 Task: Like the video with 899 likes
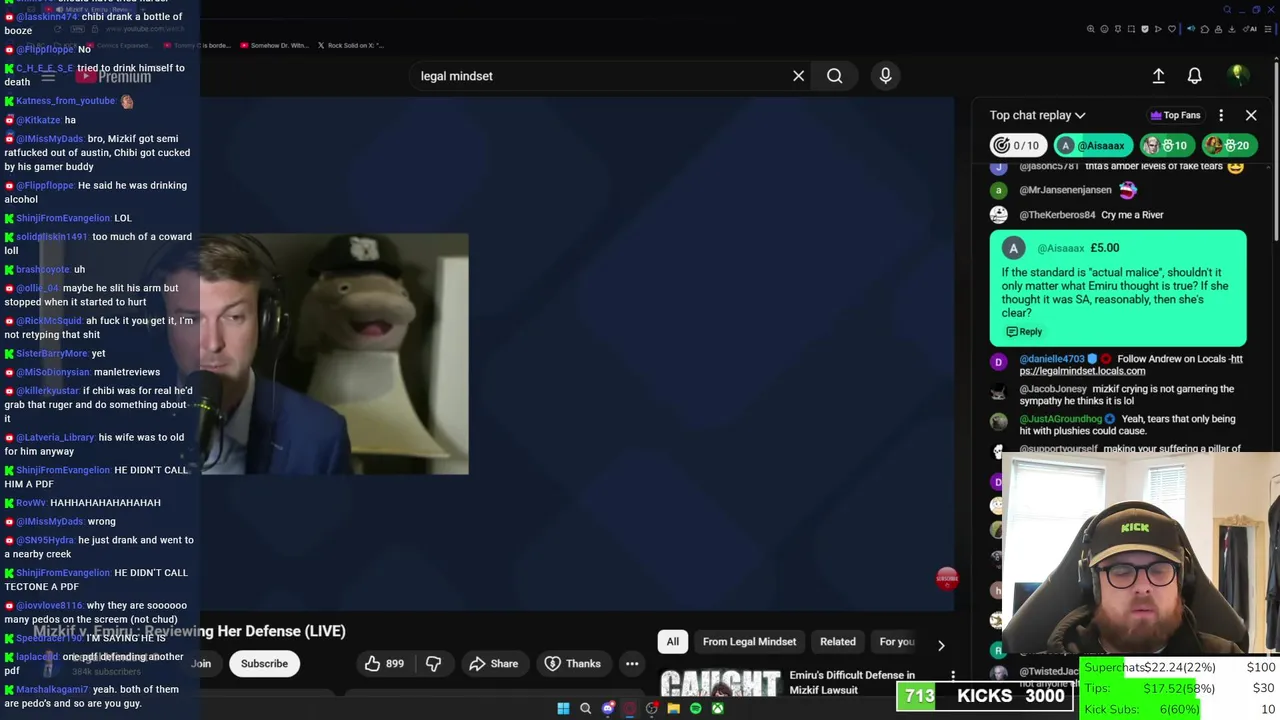(384, 663)
